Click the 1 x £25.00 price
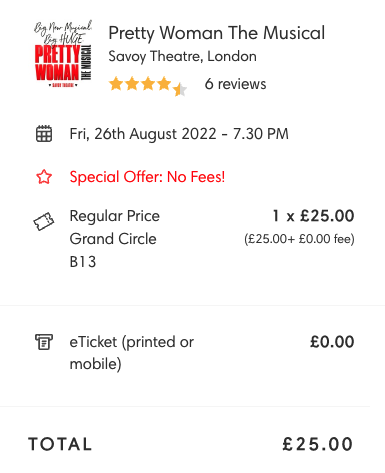The width and height of the screenshot is (385, 473). (313, 216)
